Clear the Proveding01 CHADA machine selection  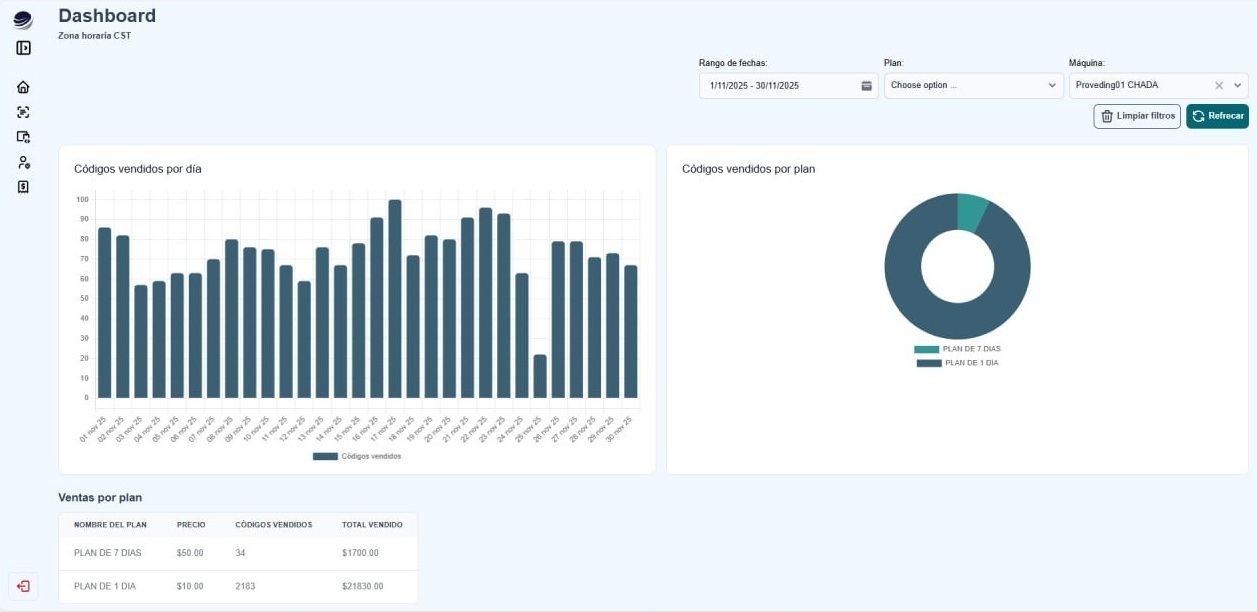[x=1218, y=86]
